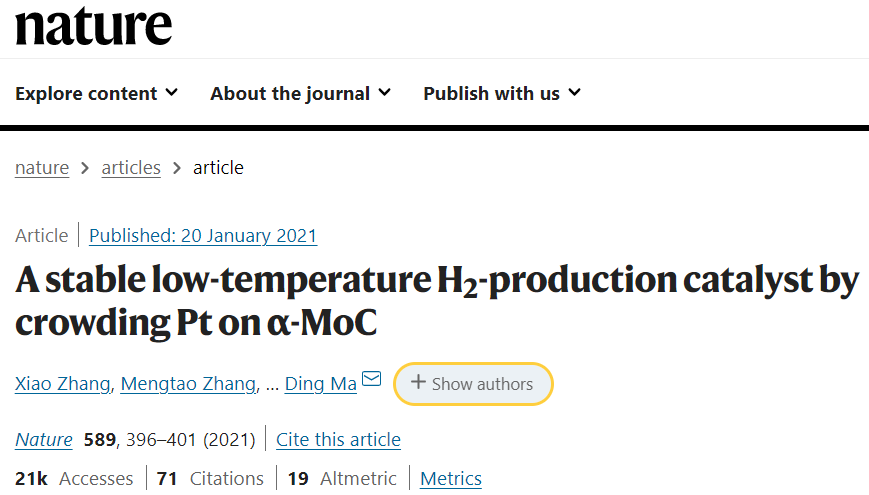Go to the nature breadcrumb link
The width and height of the screenshot is (869, 495).
pyautogui.click(x=42, y=167)
